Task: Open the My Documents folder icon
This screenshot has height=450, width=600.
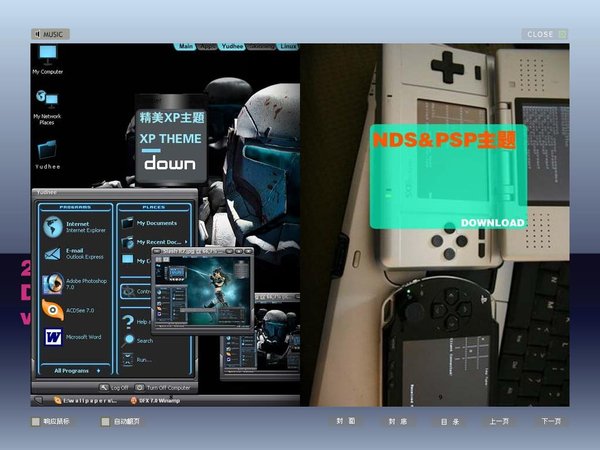Action: 128,223
